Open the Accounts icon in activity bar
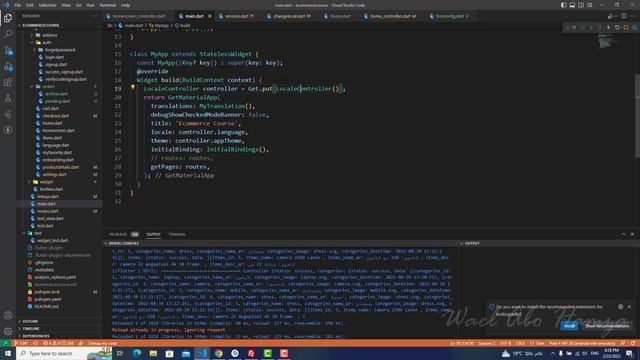Viewport: 640px width, 360px height. click(x=8, y=316)
